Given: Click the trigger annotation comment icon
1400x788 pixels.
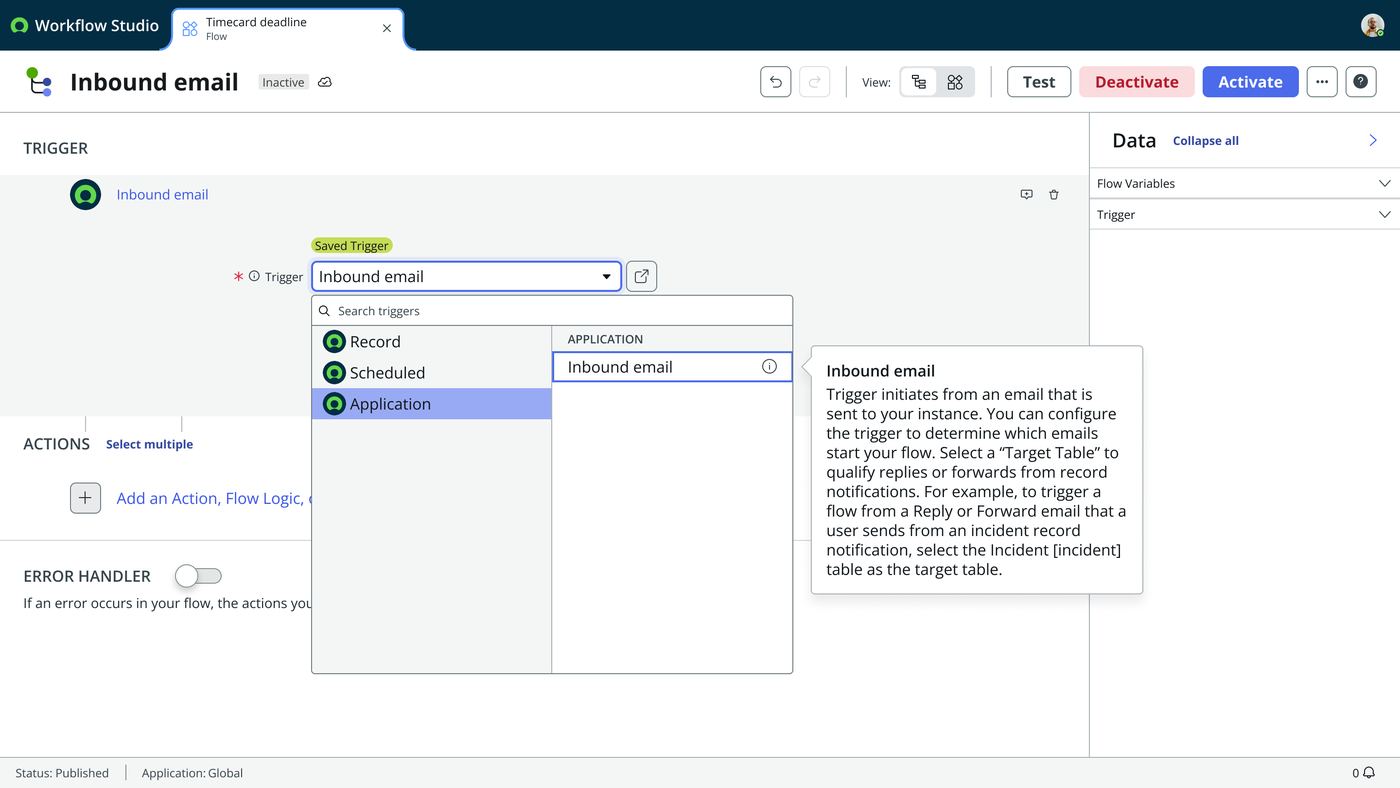Looking at the screenshot, I should tap(1026, 195).
